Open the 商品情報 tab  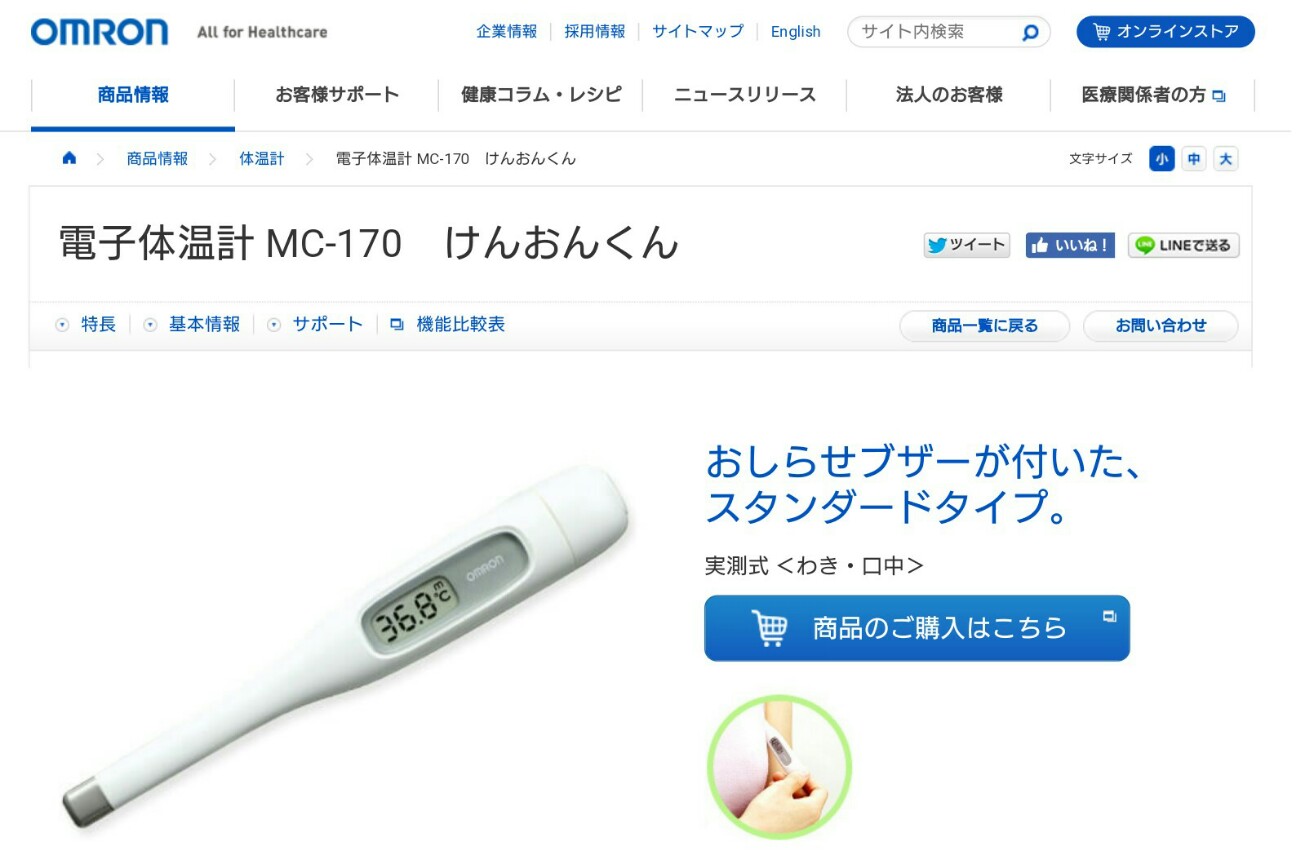click(133, 95)
